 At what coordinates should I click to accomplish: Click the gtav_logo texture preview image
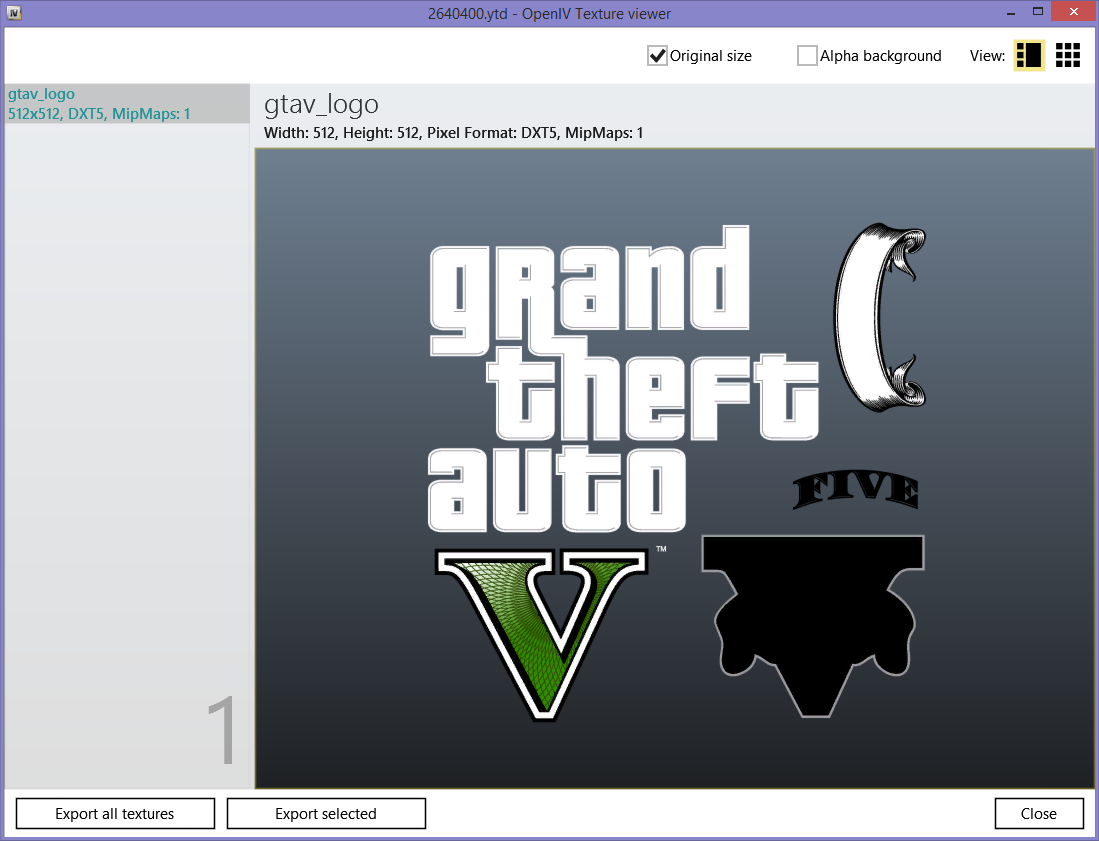pos(674,468)
